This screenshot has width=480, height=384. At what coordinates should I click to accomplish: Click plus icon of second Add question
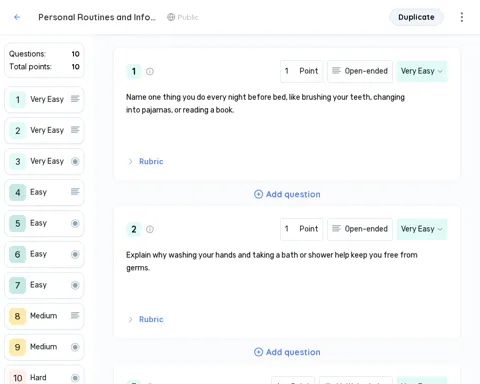258,352
